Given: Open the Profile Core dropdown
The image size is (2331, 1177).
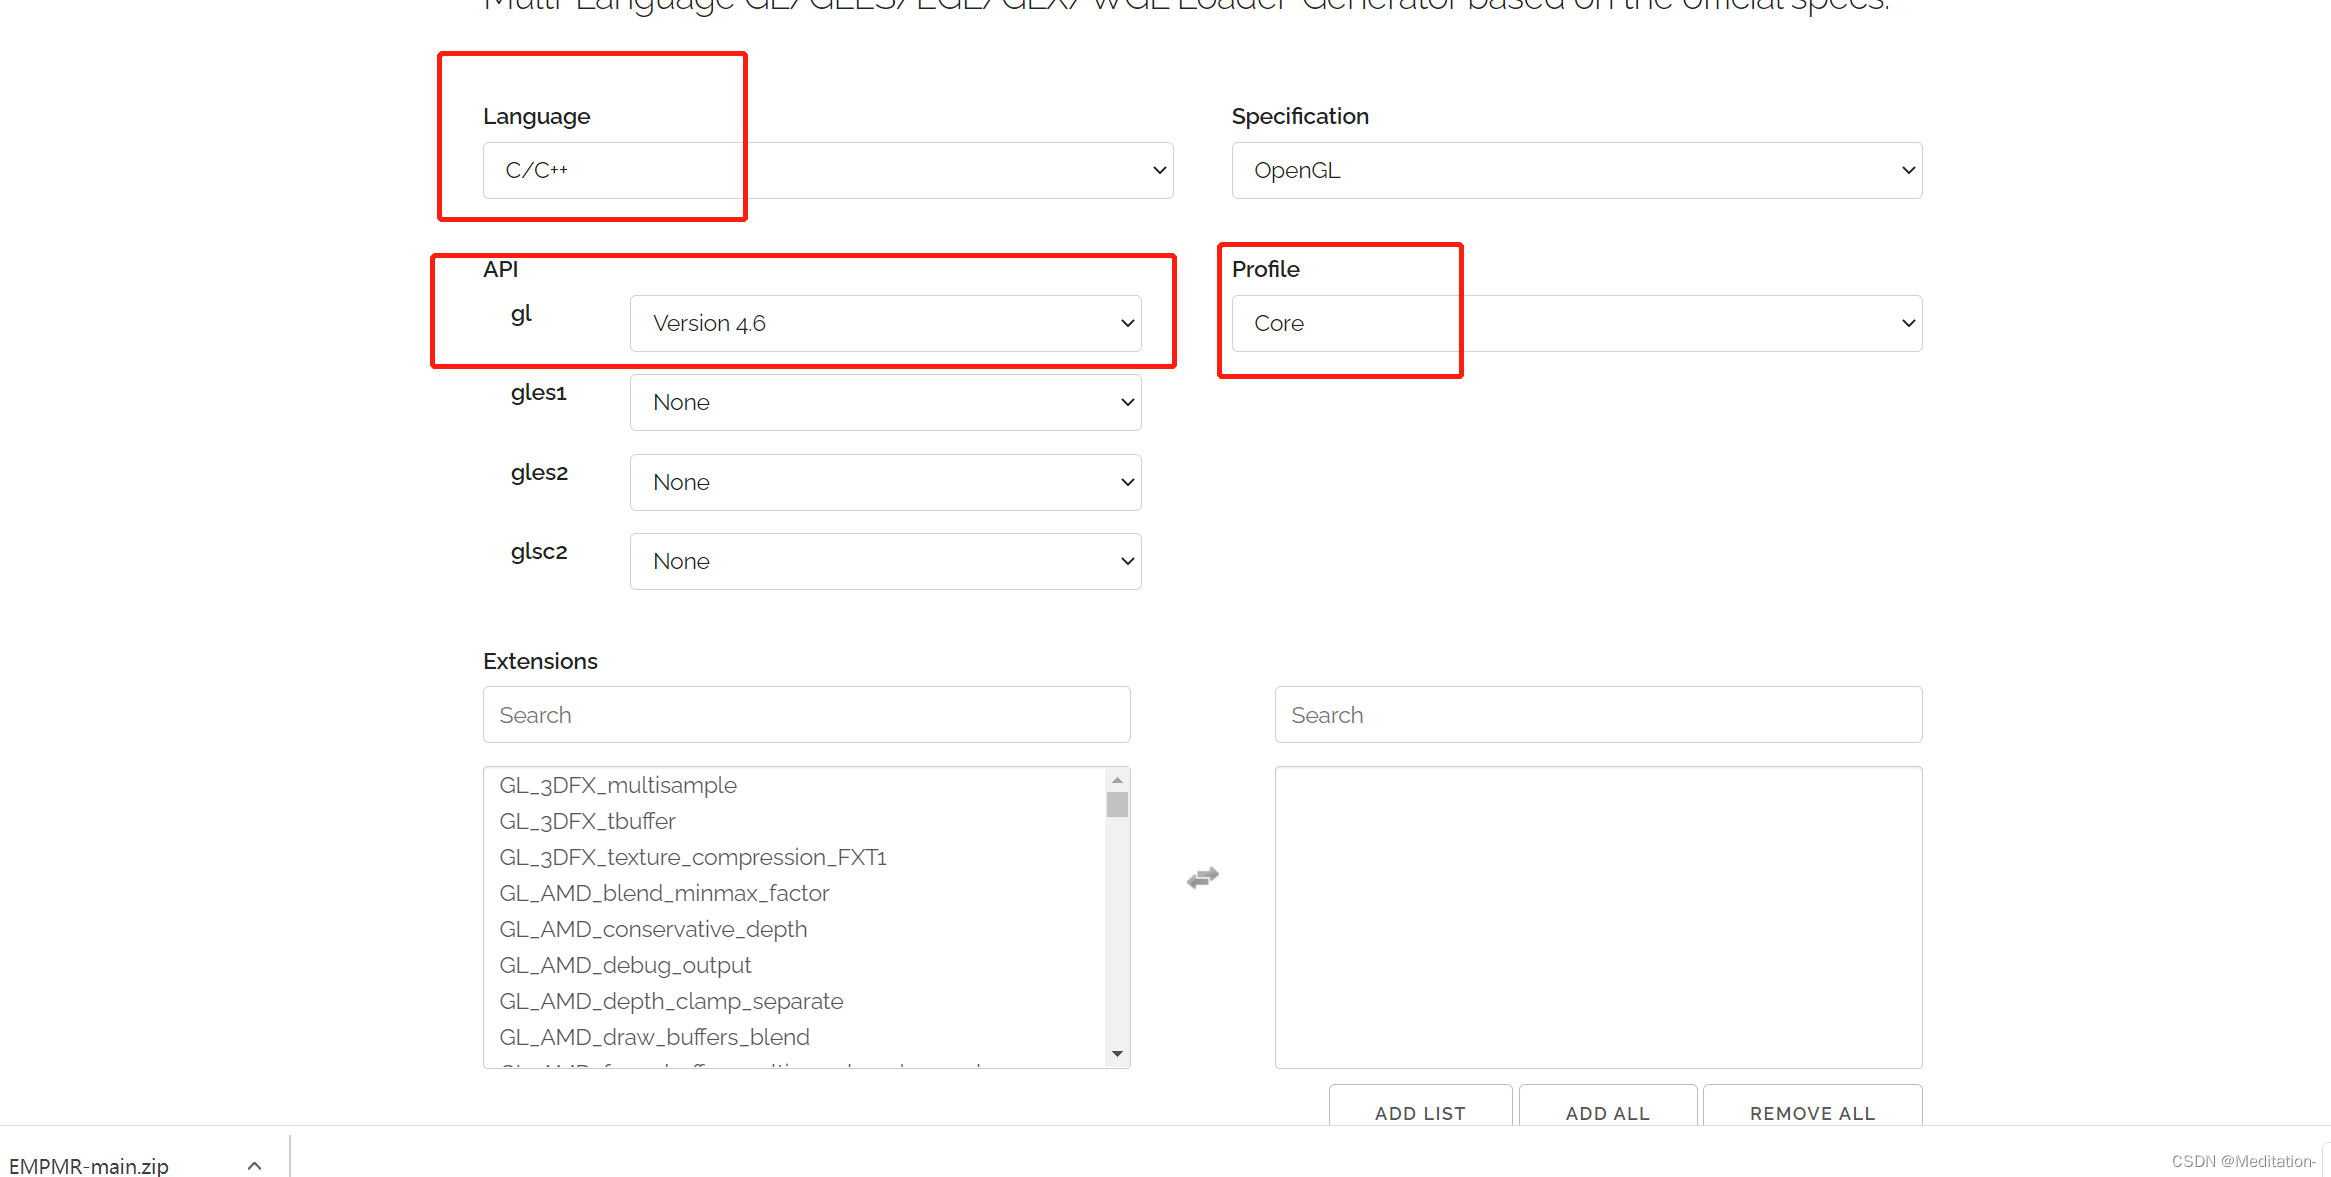Looking at the screenshot, I should pos(1573,323).
